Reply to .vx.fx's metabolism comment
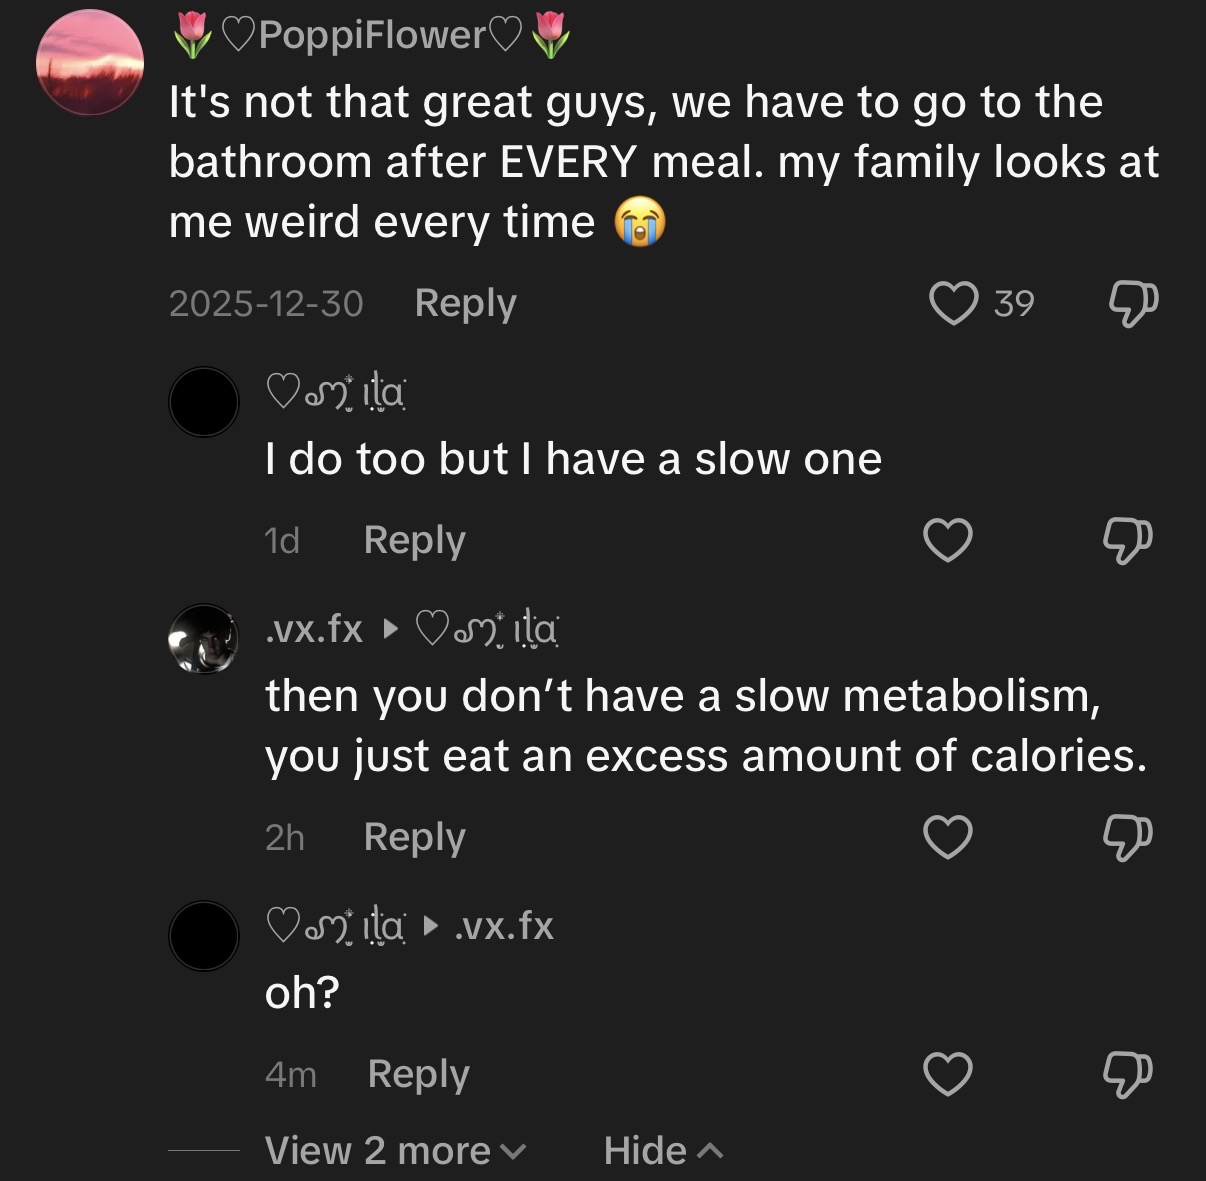Viewport: 1206px width, 1181px height. coord(414,837)
